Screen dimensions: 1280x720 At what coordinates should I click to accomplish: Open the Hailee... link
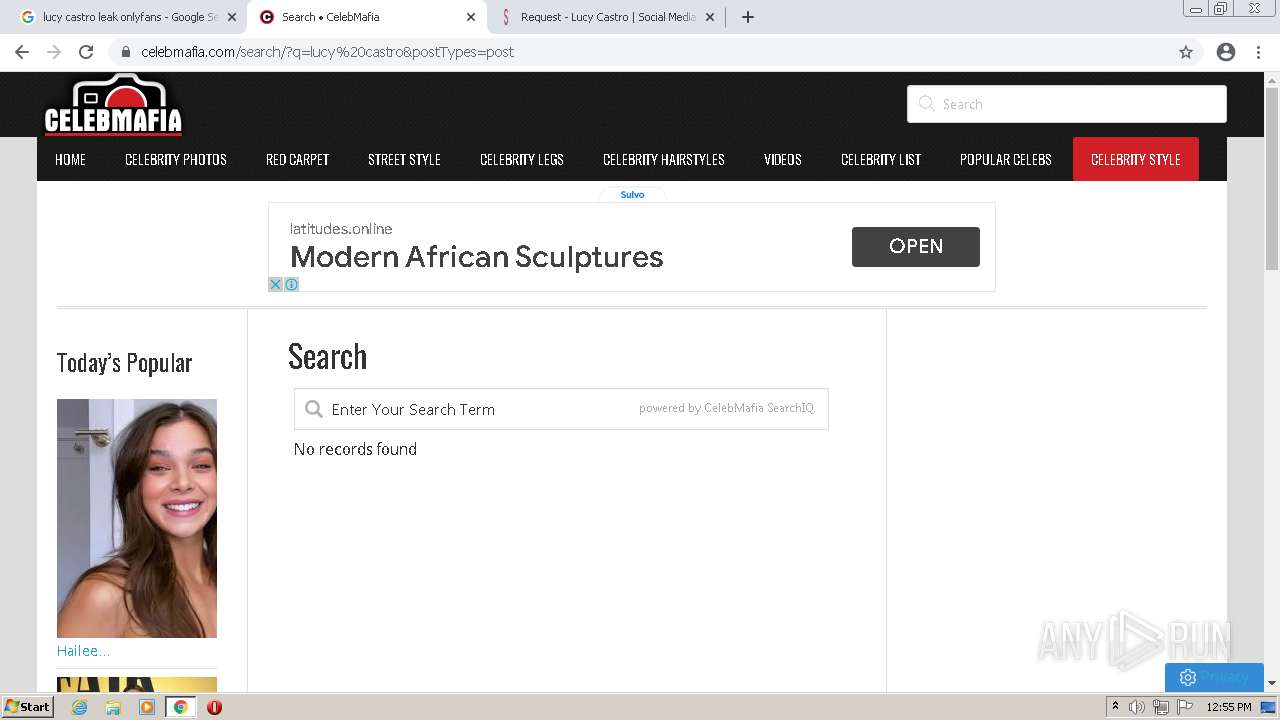[83, 651]
